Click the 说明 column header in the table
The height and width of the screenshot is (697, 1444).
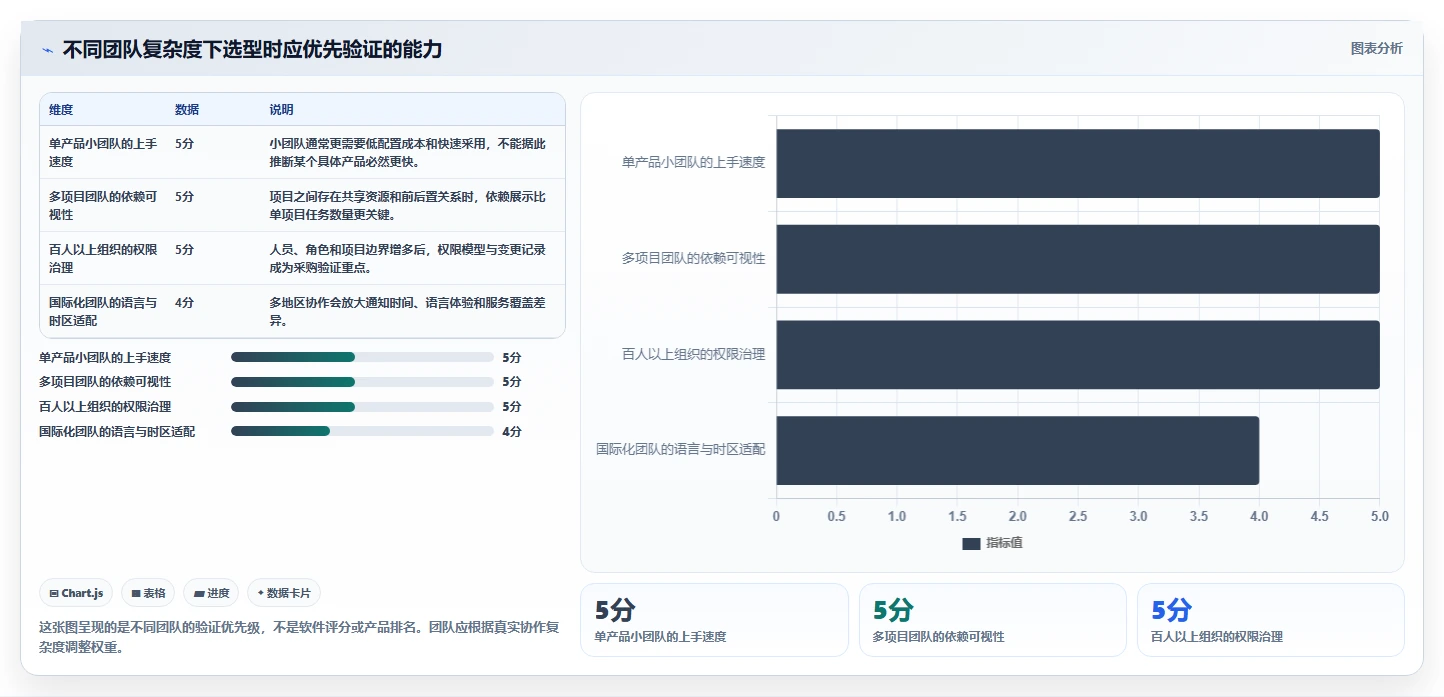[281, 110]
